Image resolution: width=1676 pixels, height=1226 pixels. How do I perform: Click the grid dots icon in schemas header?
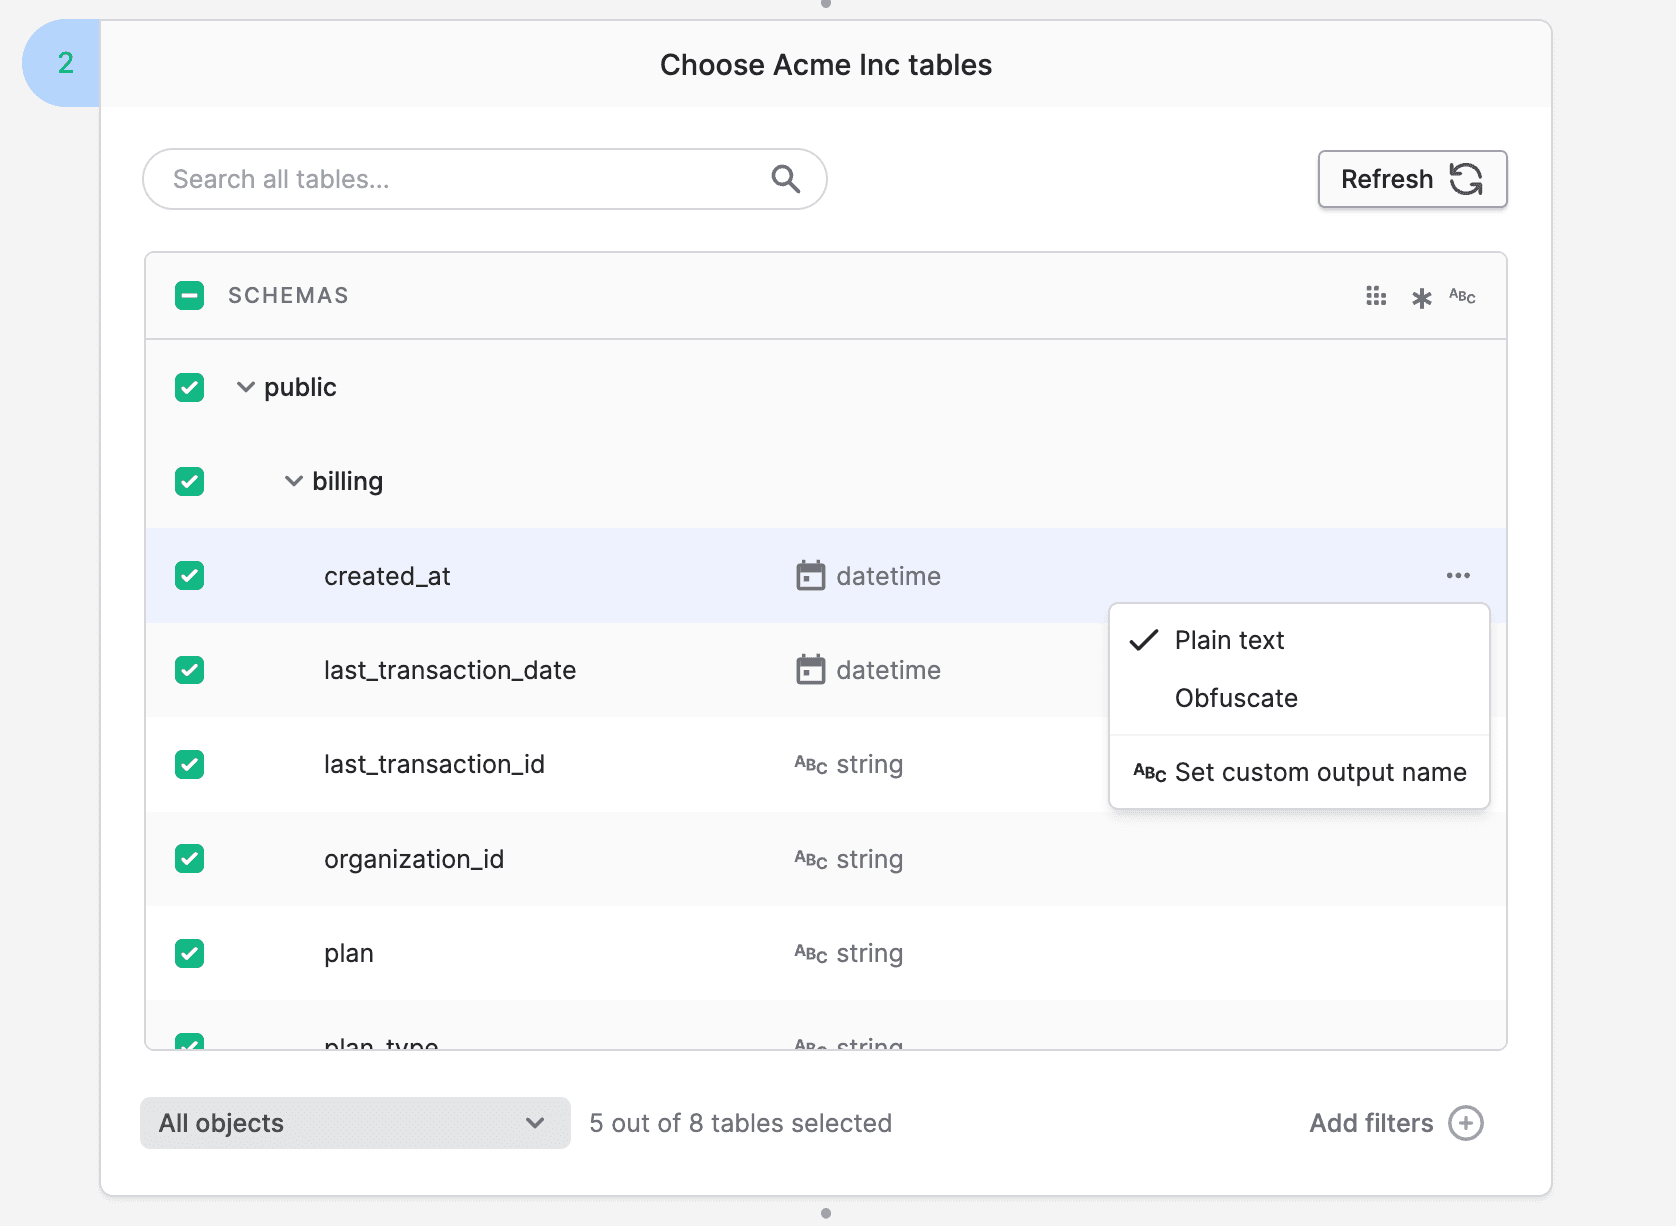1376,296
